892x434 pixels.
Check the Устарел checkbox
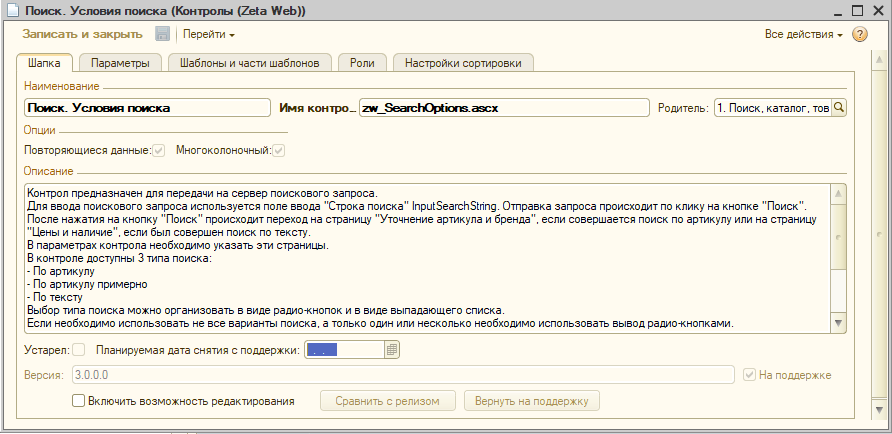[79, 350]
